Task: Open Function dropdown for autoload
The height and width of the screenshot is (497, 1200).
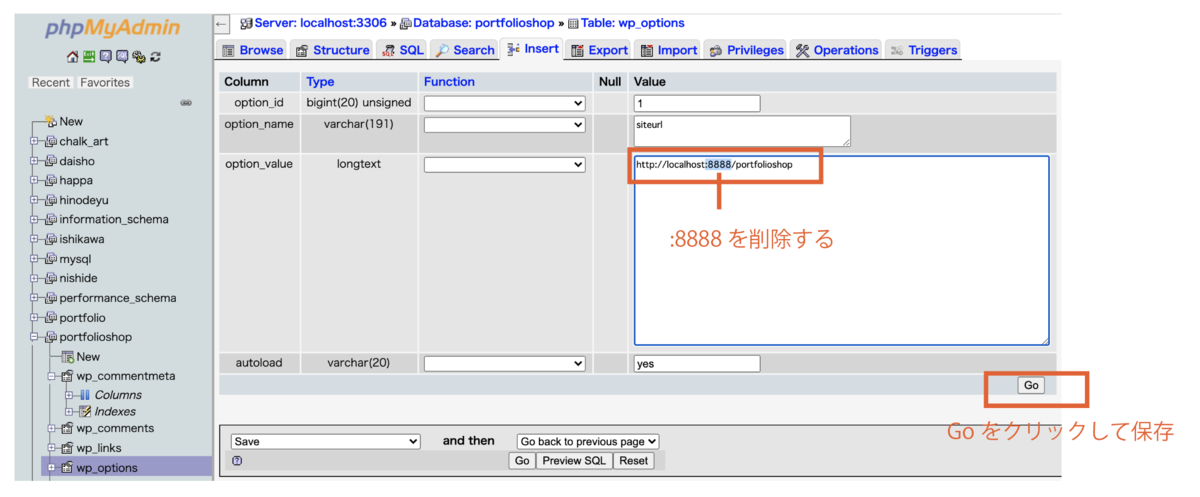Action: point(505,364)
